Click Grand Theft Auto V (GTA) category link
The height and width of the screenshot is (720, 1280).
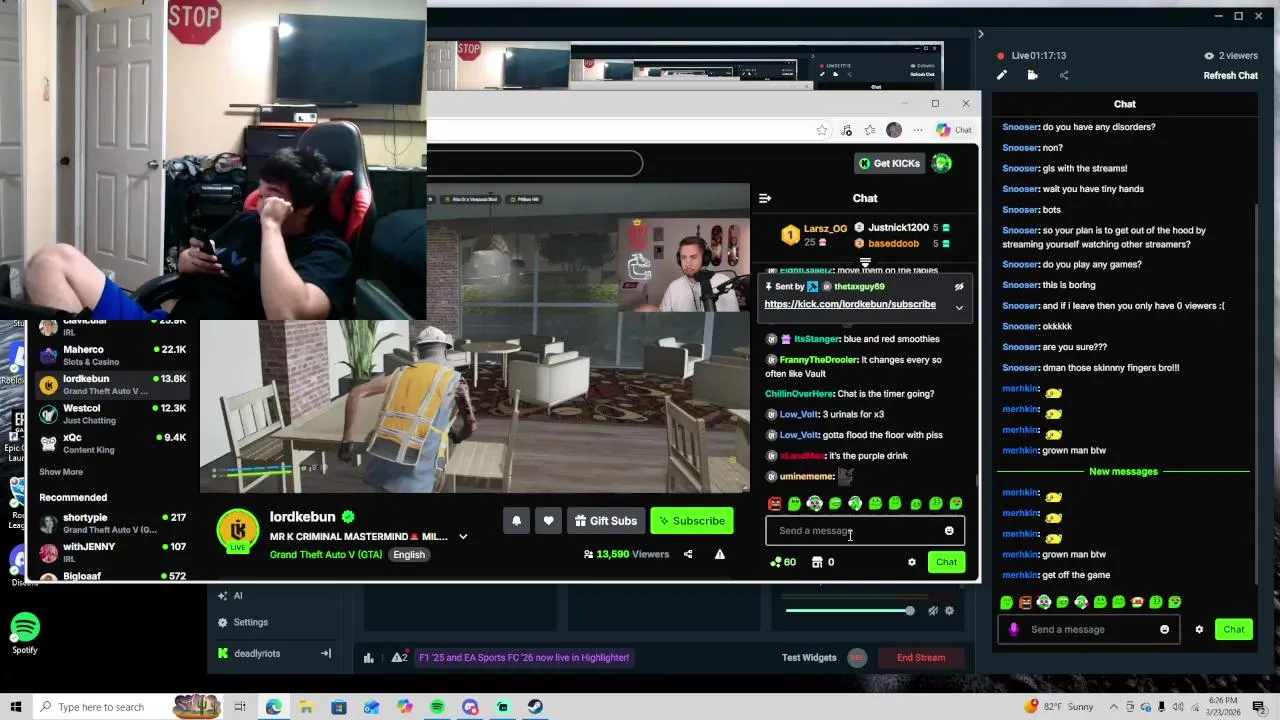326,554
